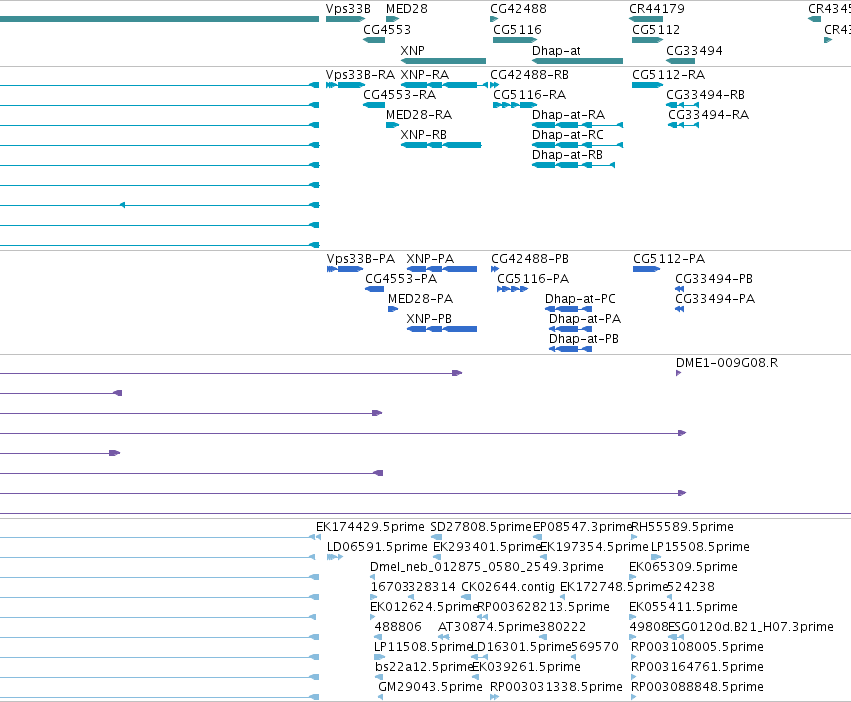The image size is (851, 702).
Task: Select the CG33494-RB transcript label
Action: [705, 94]
